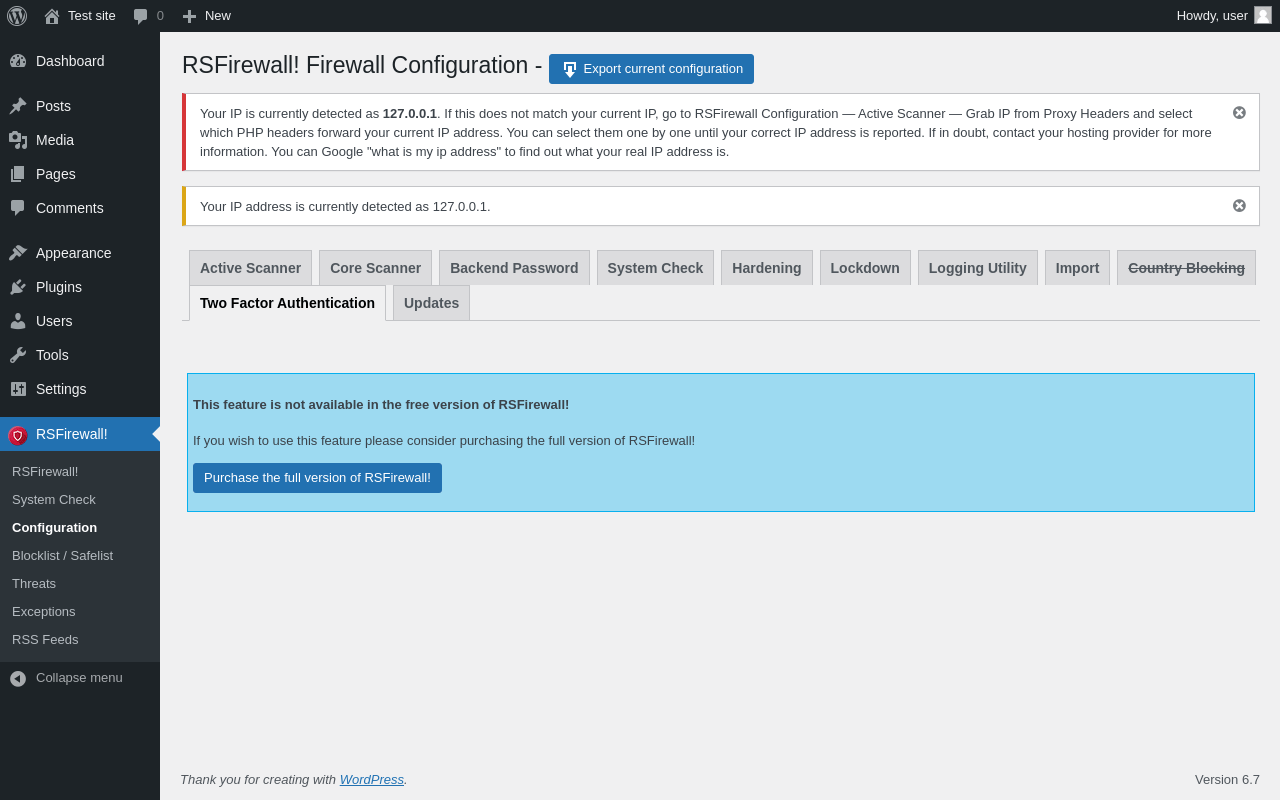Purchase the full version of RSFirewall!
The image size is (1280, 800).
coord(317,478)
